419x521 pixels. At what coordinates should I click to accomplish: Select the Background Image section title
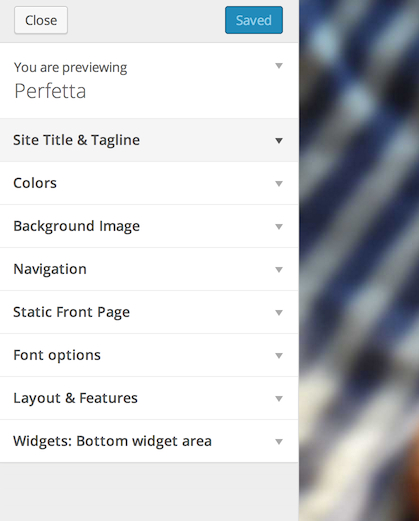pyautogui.click(x=76, y=226)
